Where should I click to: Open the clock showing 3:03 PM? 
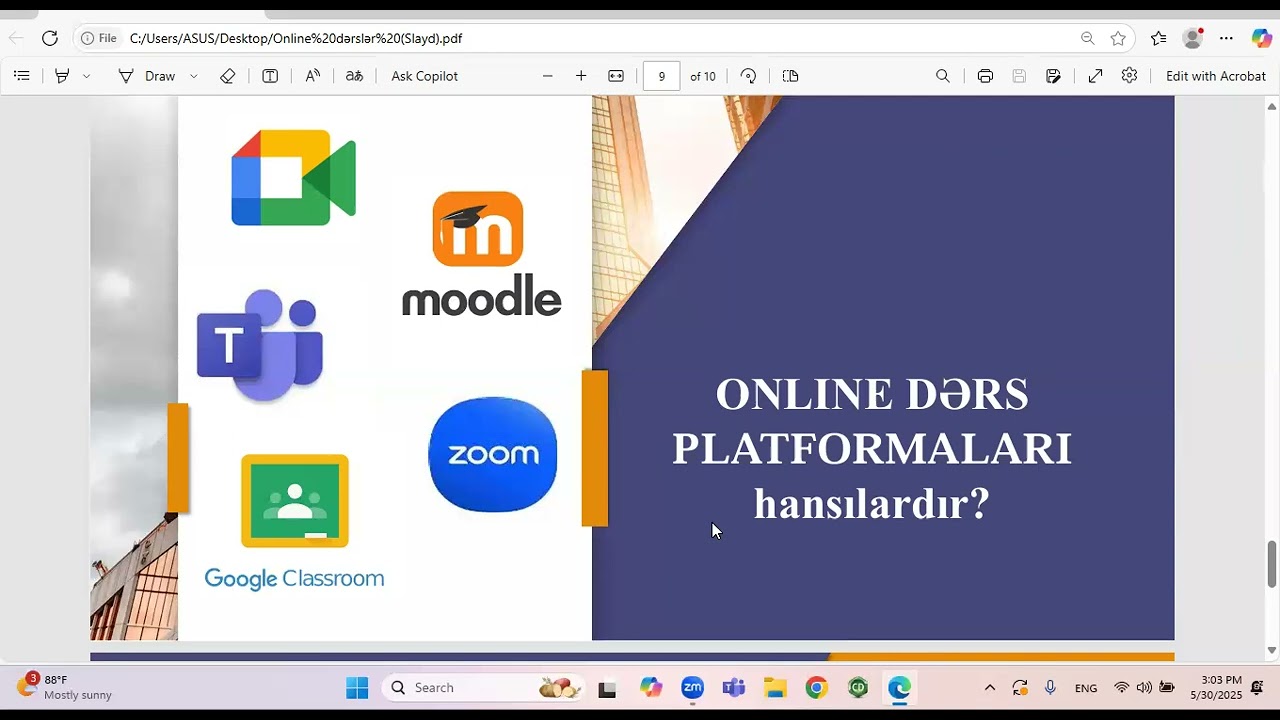coord(1215,688)
